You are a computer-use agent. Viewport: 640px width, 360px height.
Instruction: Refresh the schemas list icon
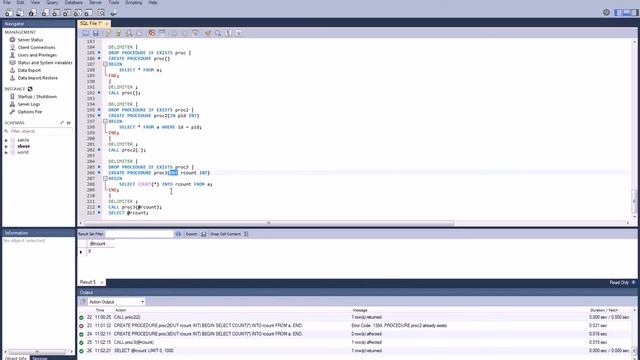pos(69,122)
